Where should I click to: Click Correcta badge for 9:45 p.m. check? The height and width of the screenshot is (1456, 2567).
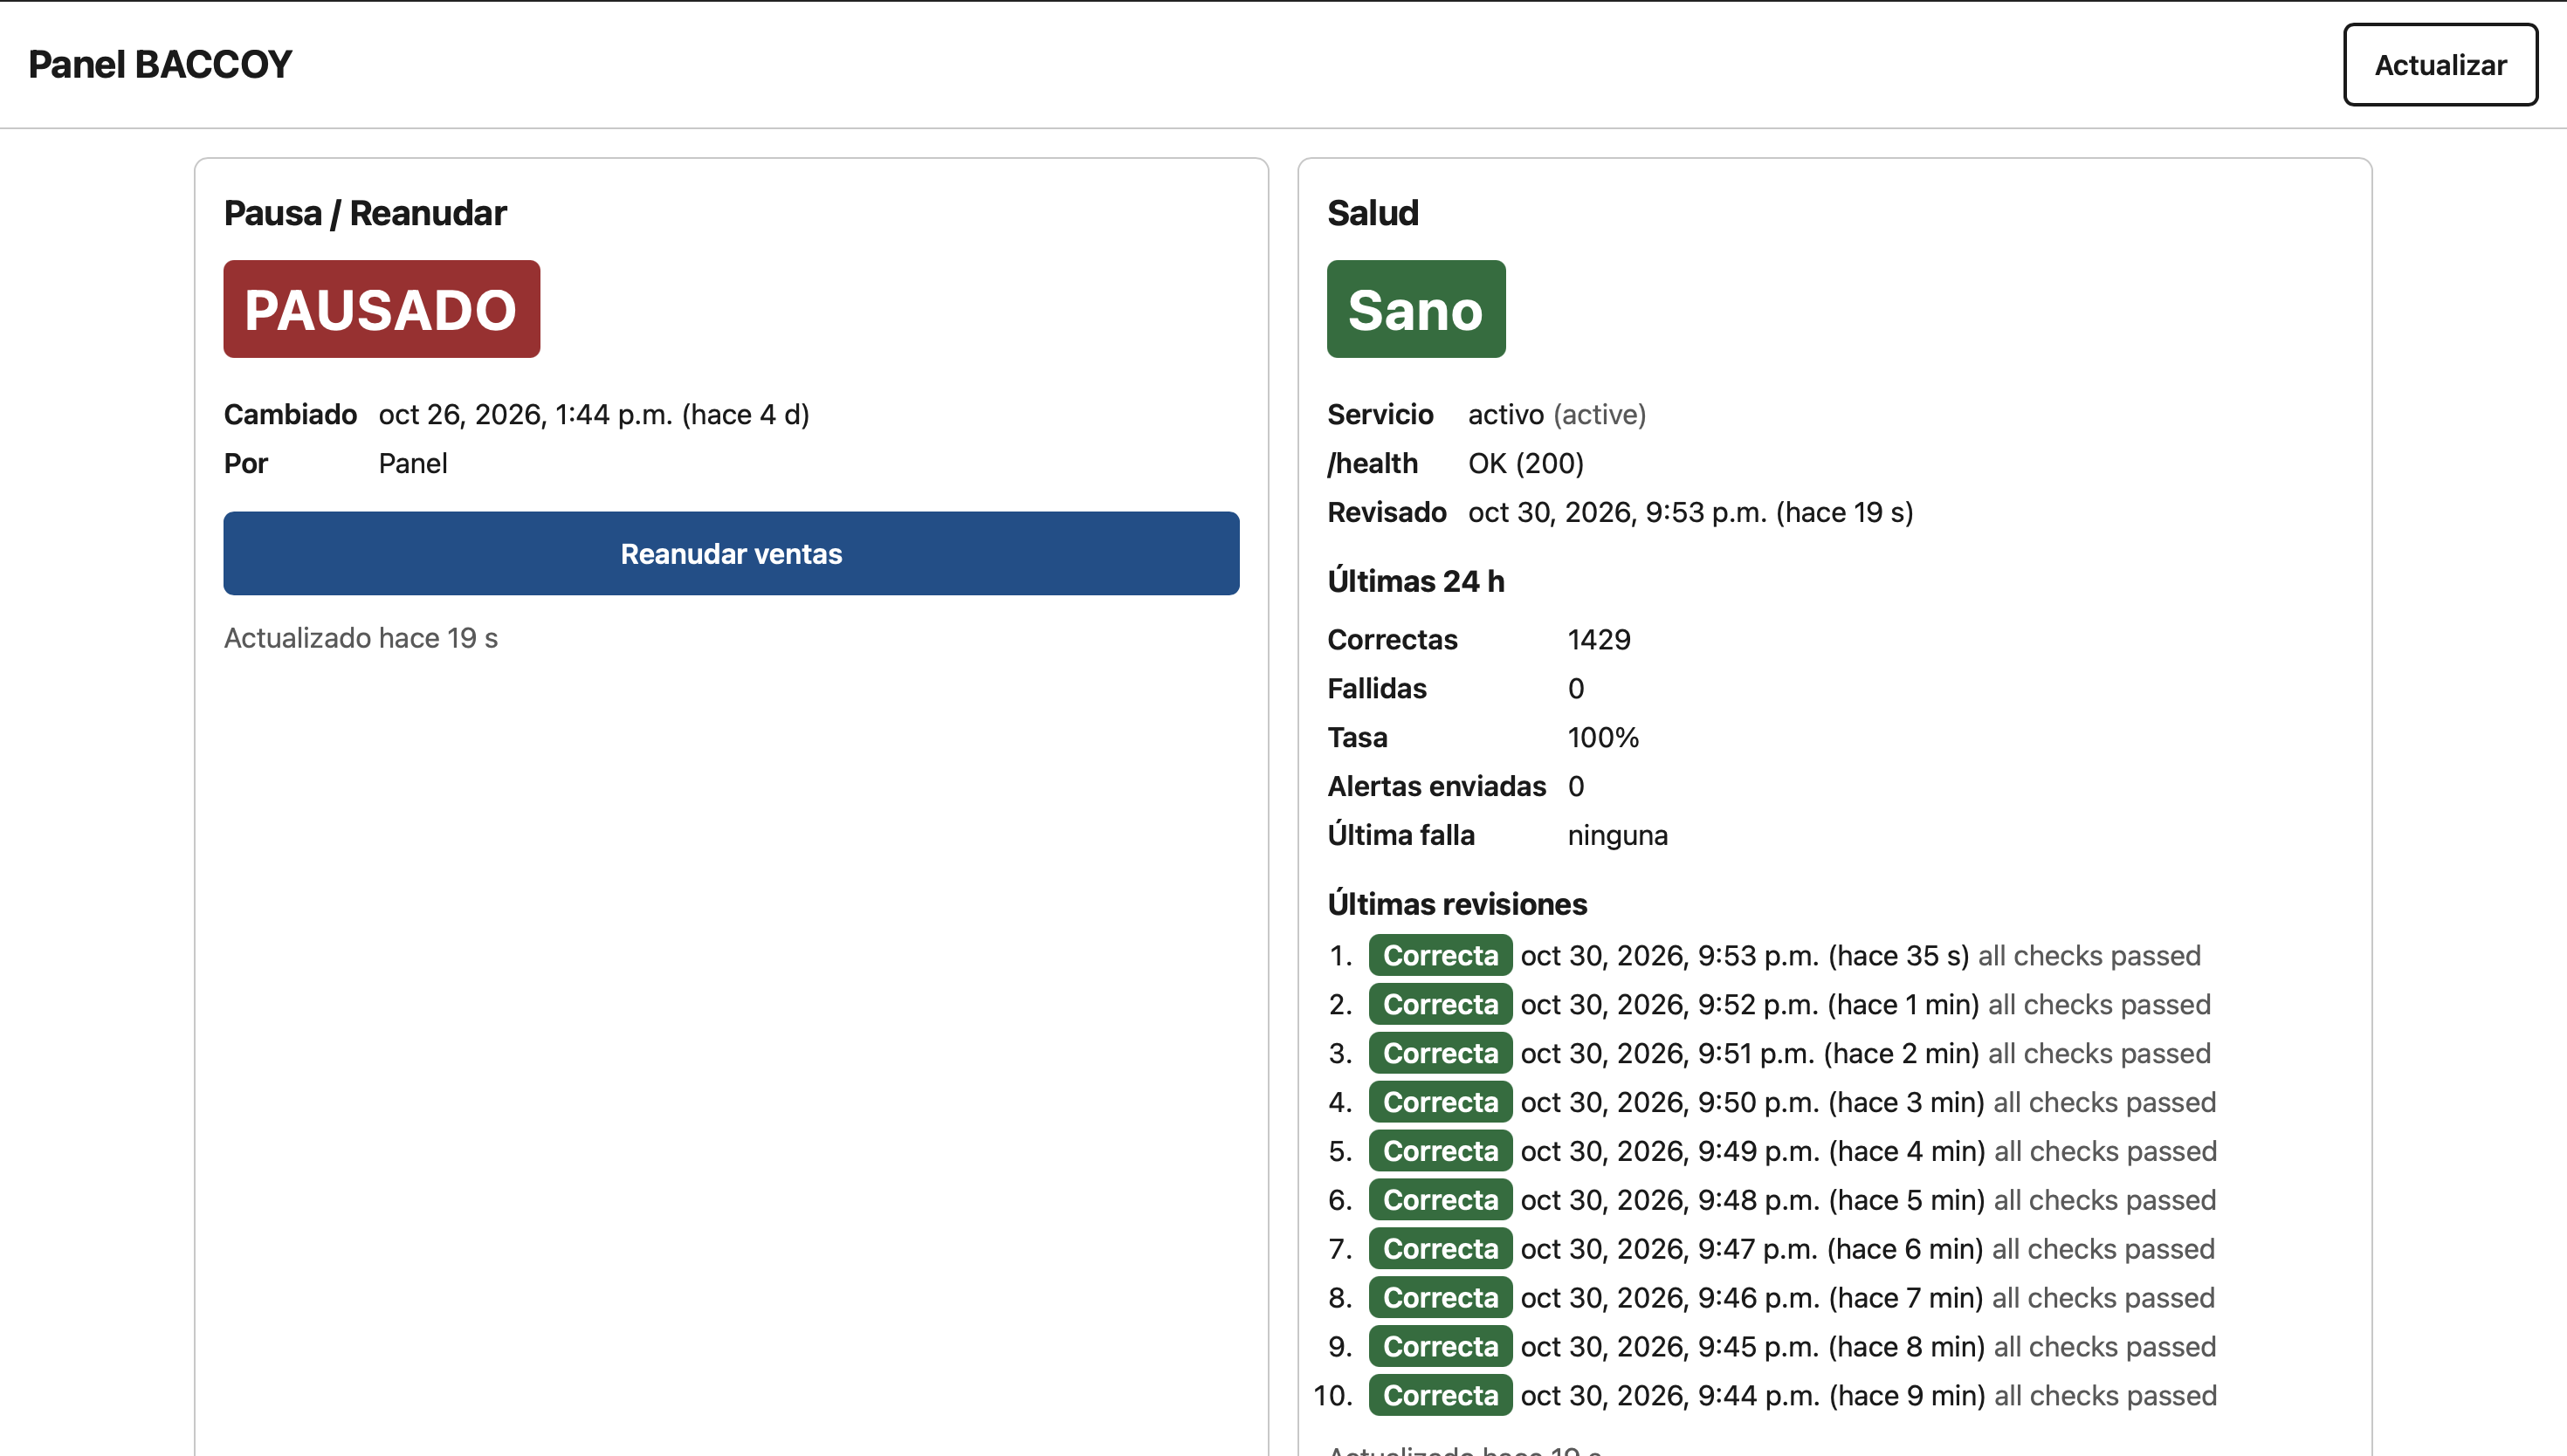click(x=1440, y=1347)
